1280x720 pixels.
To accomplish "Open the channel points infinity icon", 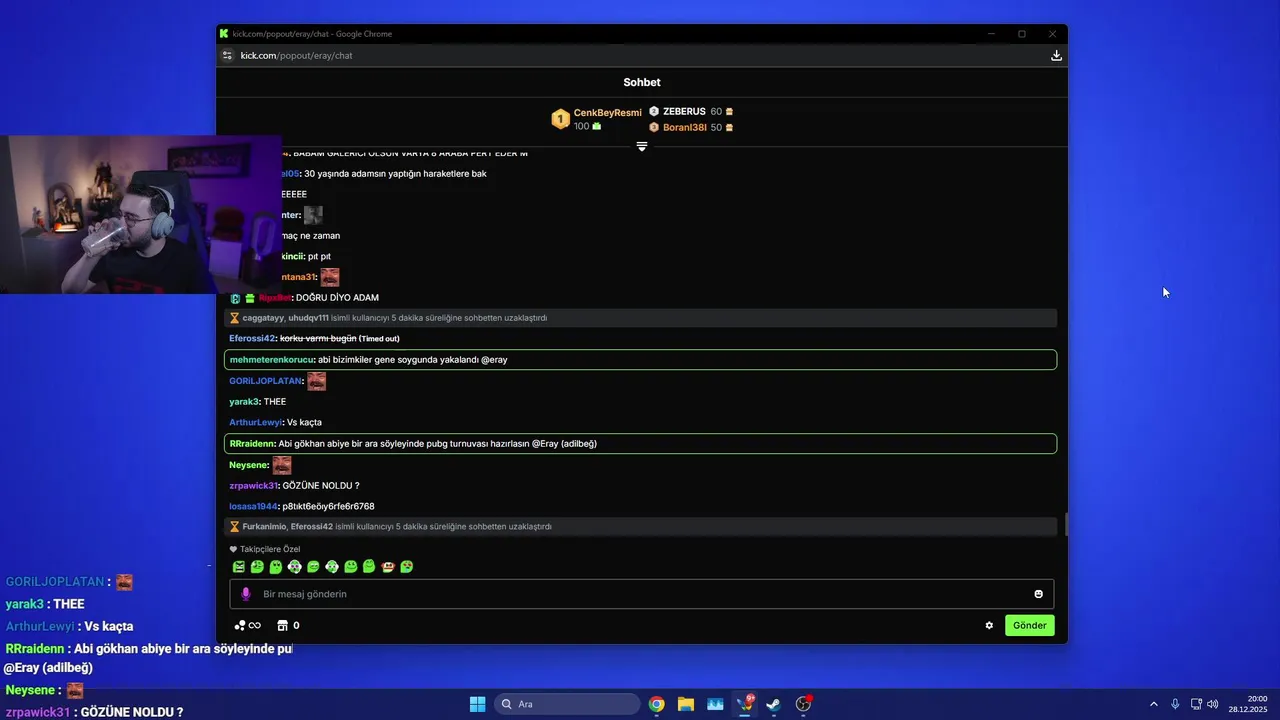I will 247,626.
